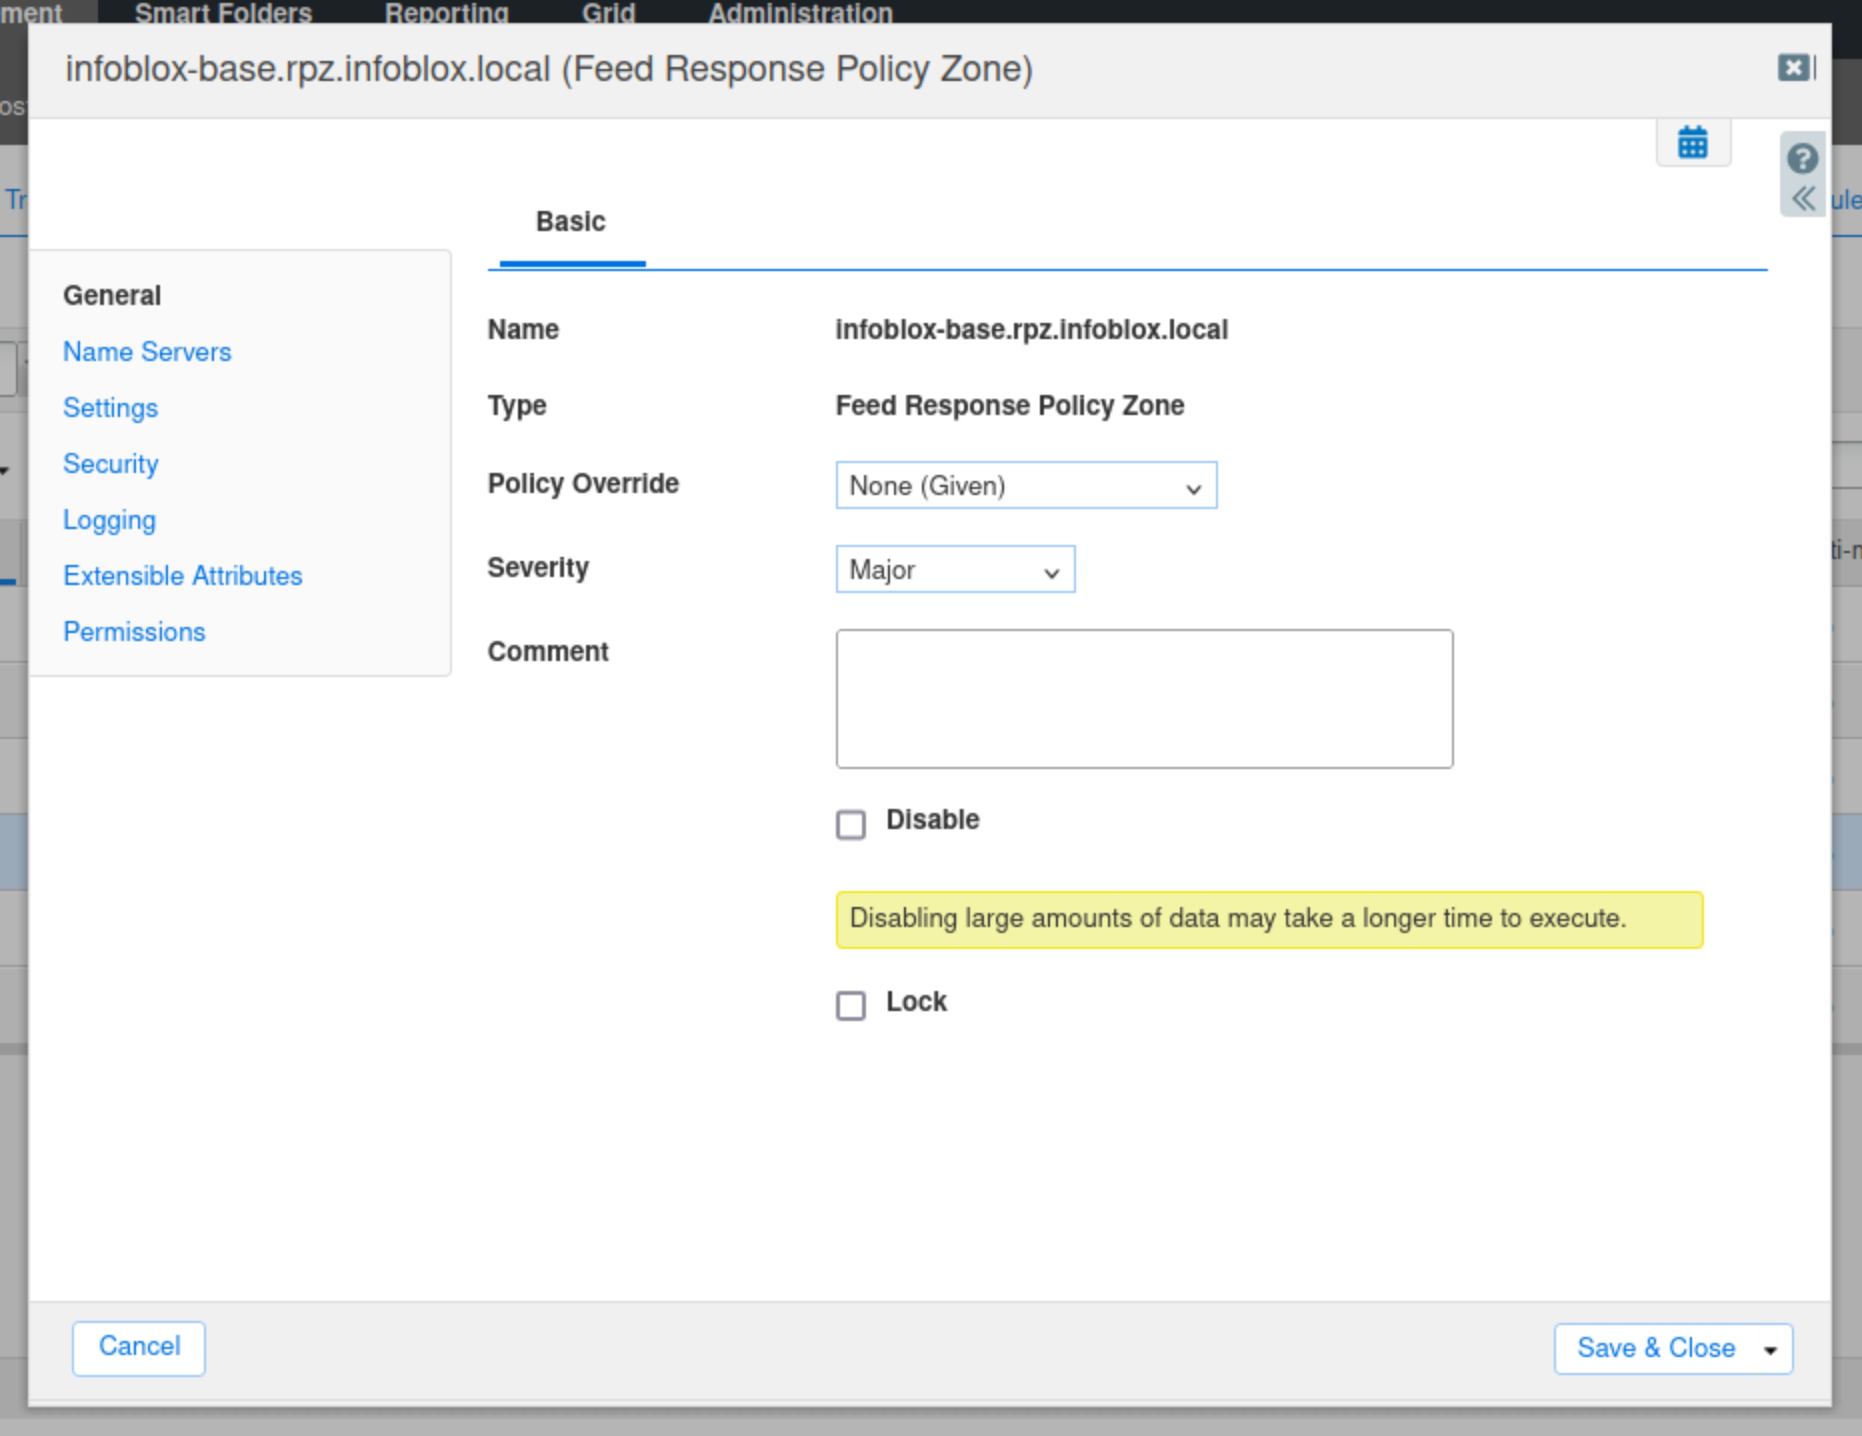Close the Feed Response Policy Zone dialog
This screenshot has height=1436, width=1862.
tap(1794, 68)
